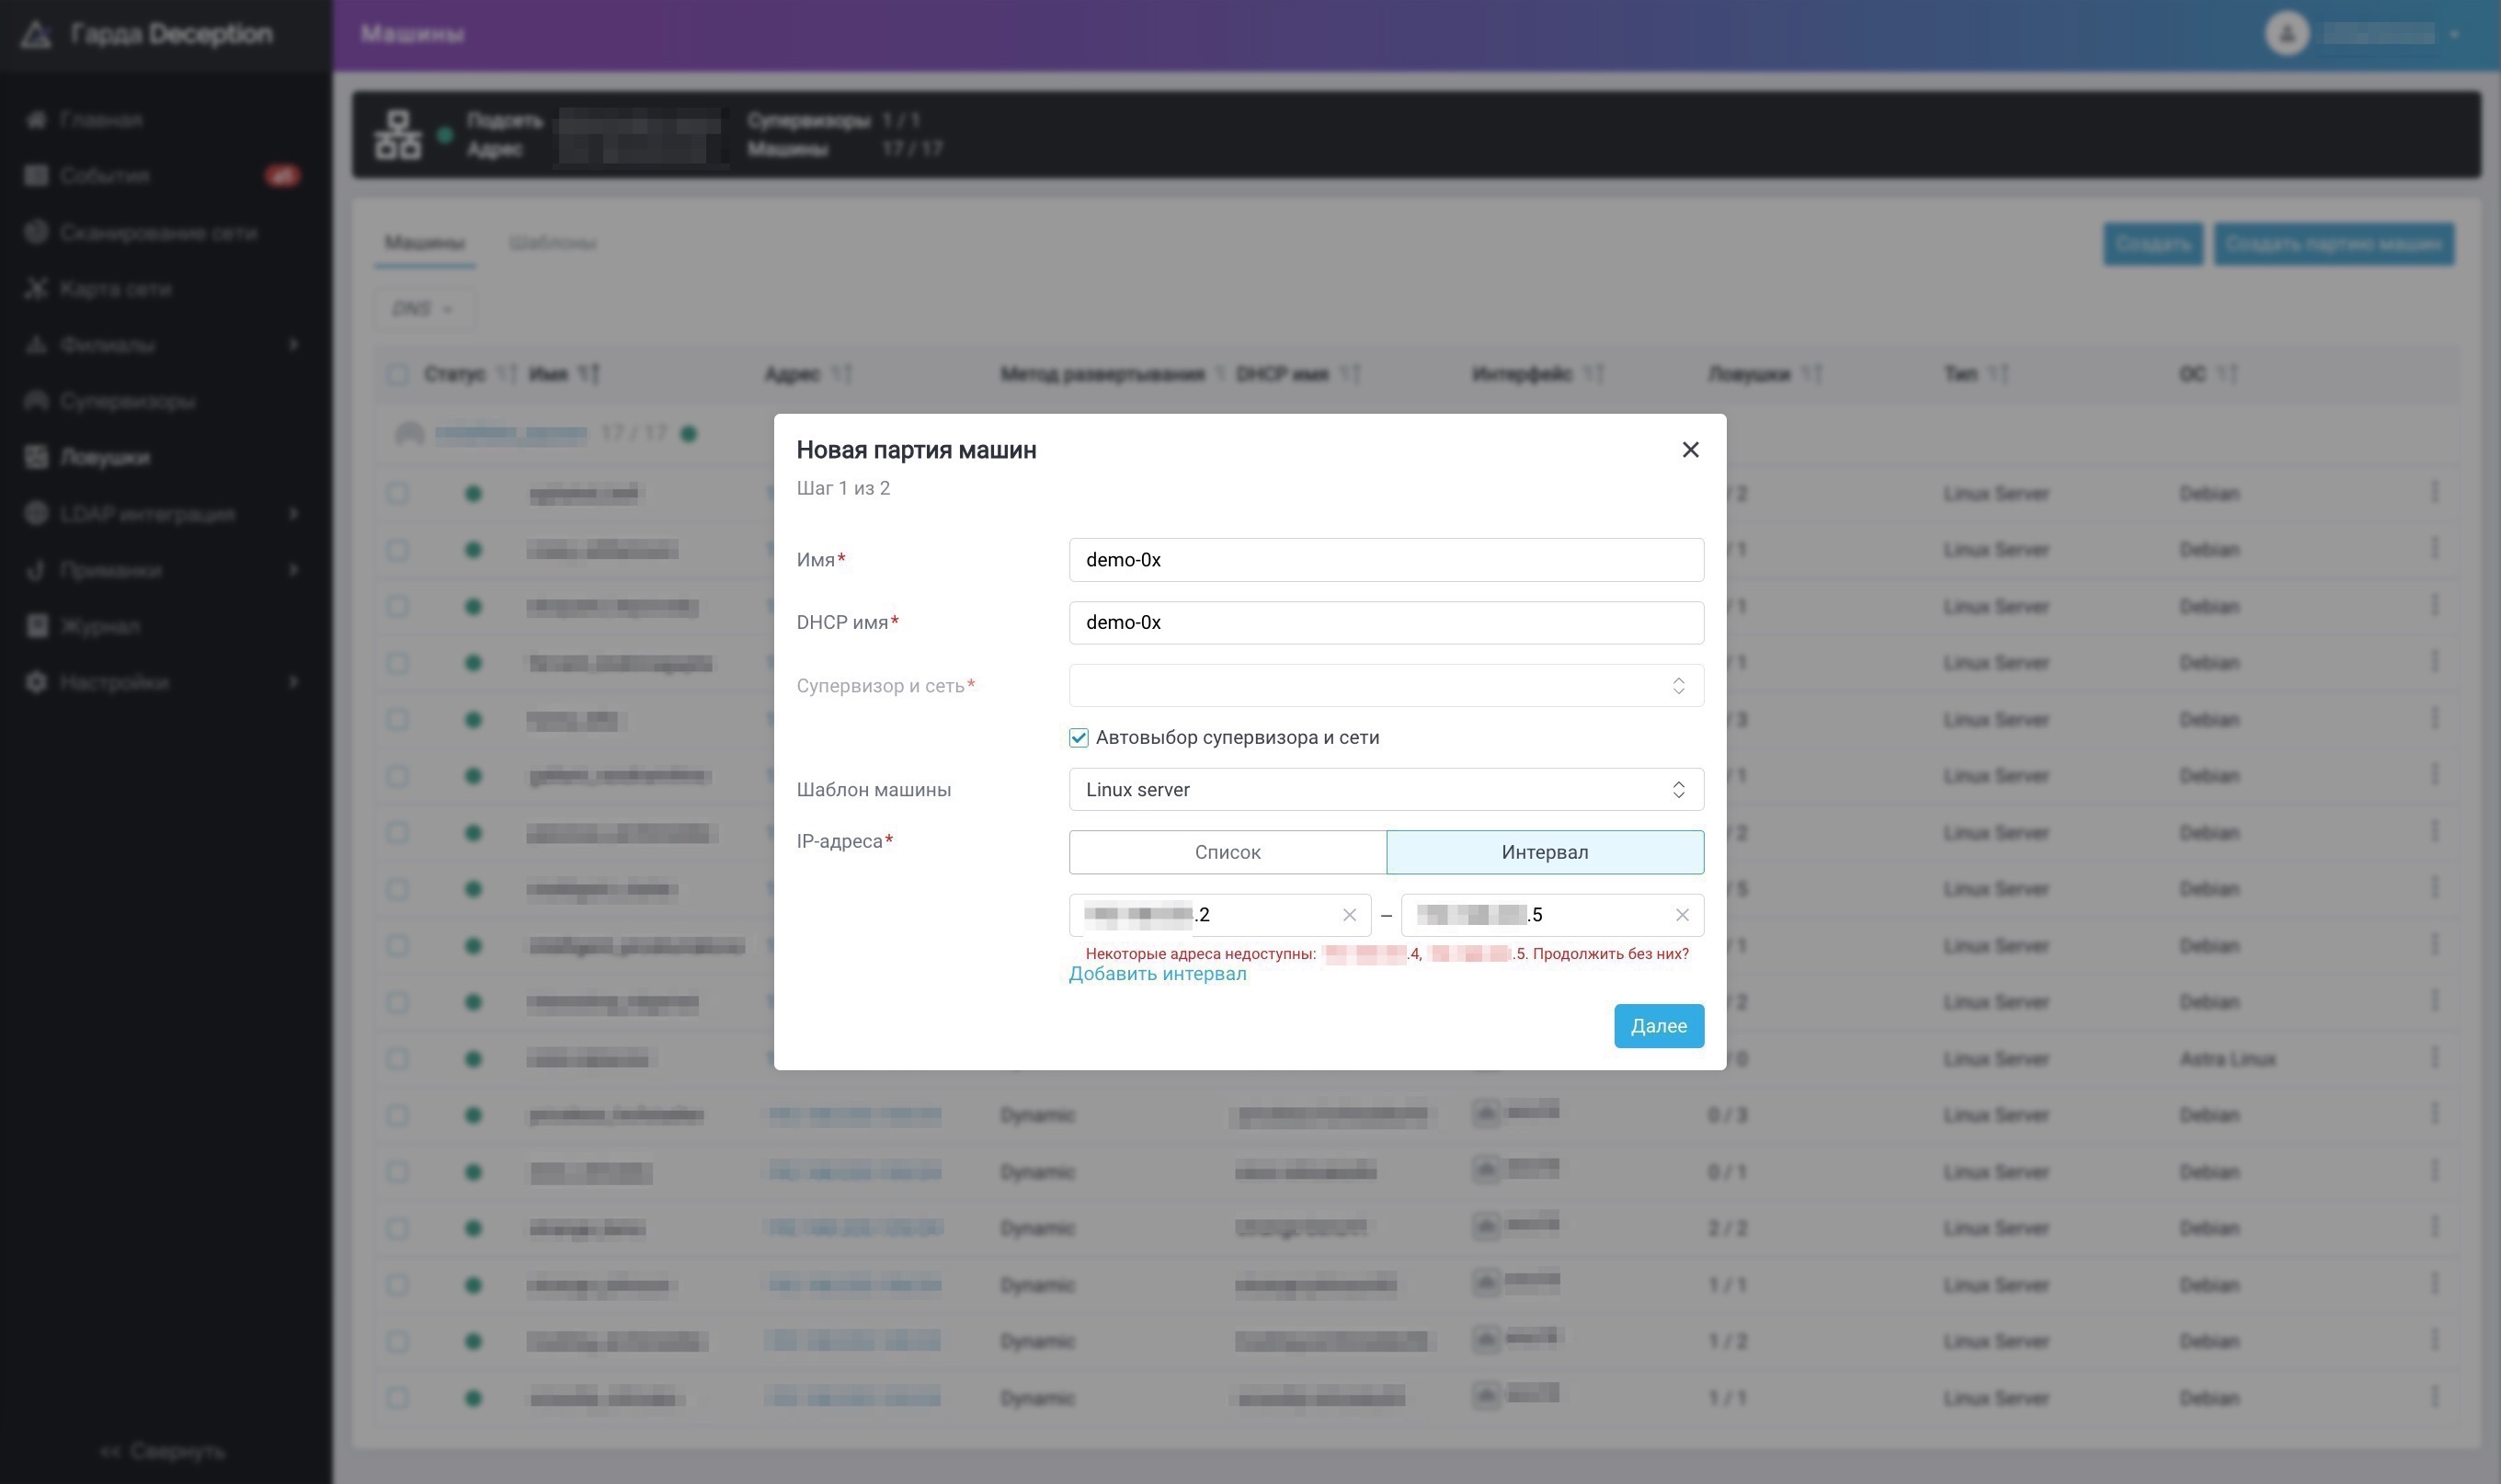Viewport: 2501px width, 1484px height.
Task: Click the Гарда Deception logo icon
Action: coord(36,34)
